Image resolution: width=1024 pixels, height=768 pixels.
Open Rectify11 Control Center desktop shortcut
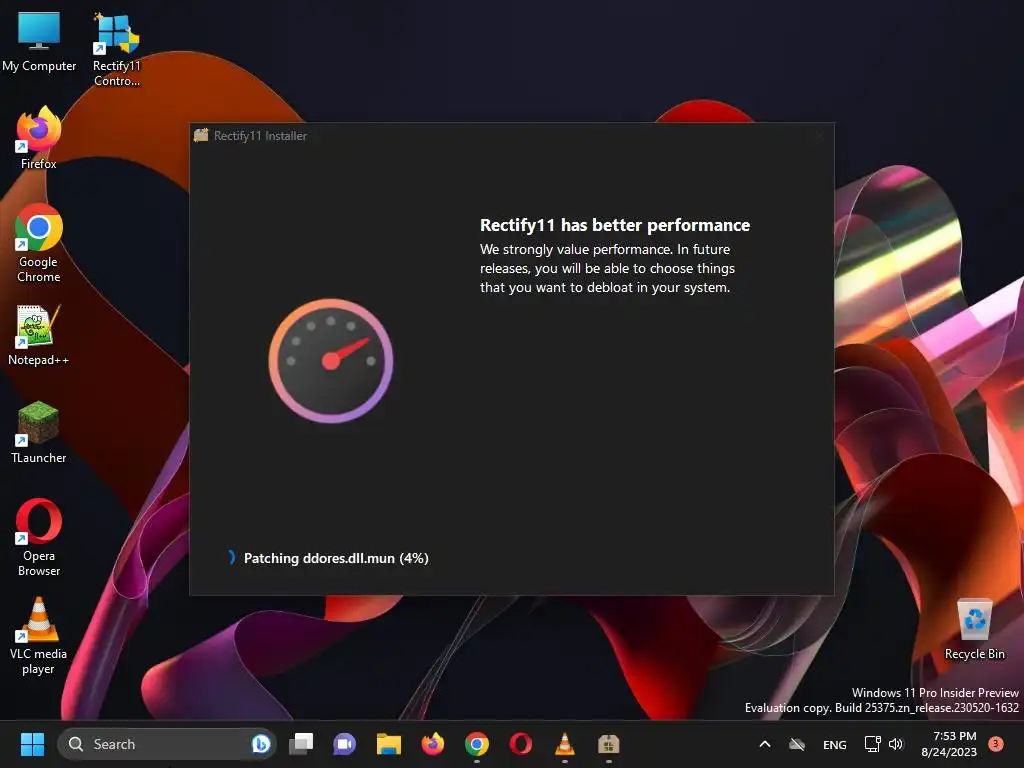(116, 49)
